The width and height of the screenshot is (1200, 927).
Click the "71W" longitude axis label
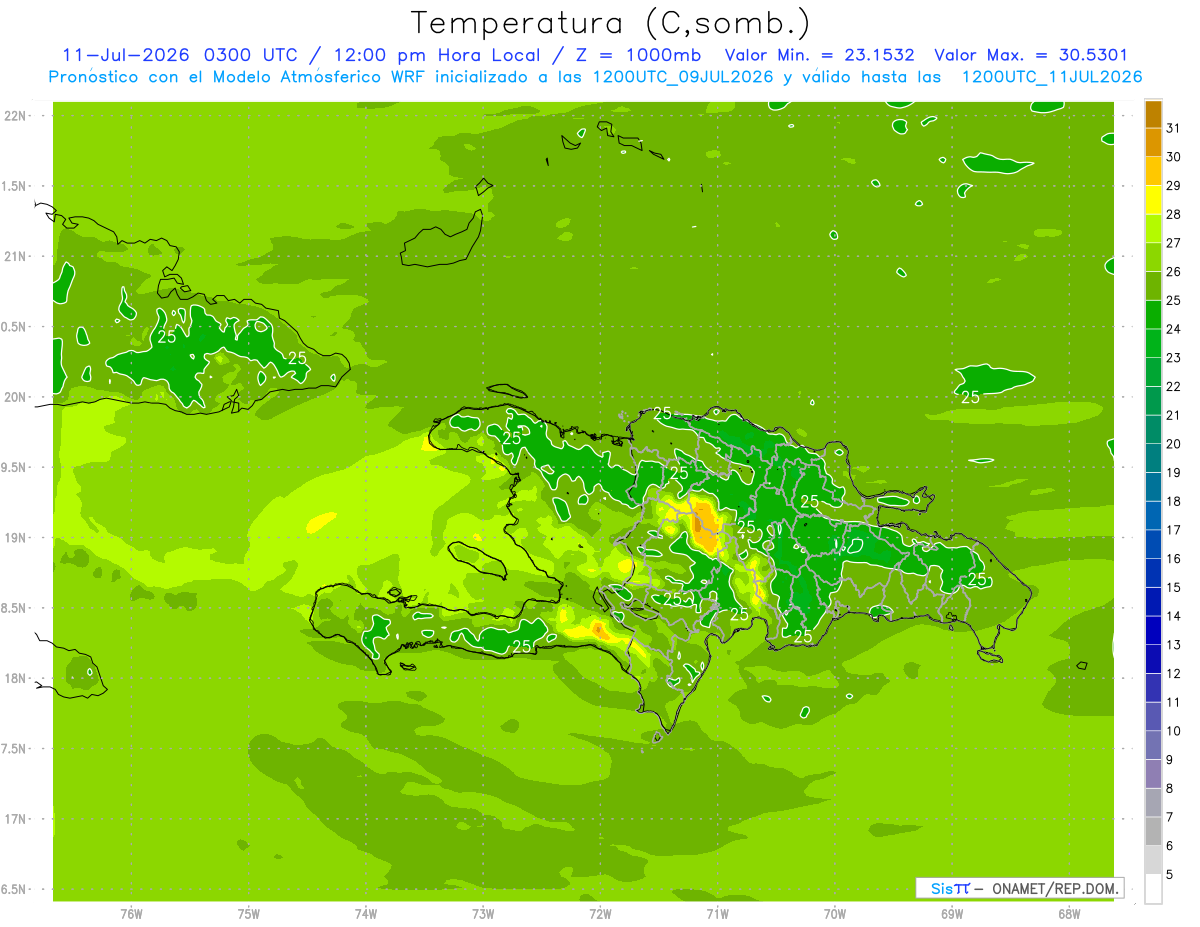click(717, 914)
